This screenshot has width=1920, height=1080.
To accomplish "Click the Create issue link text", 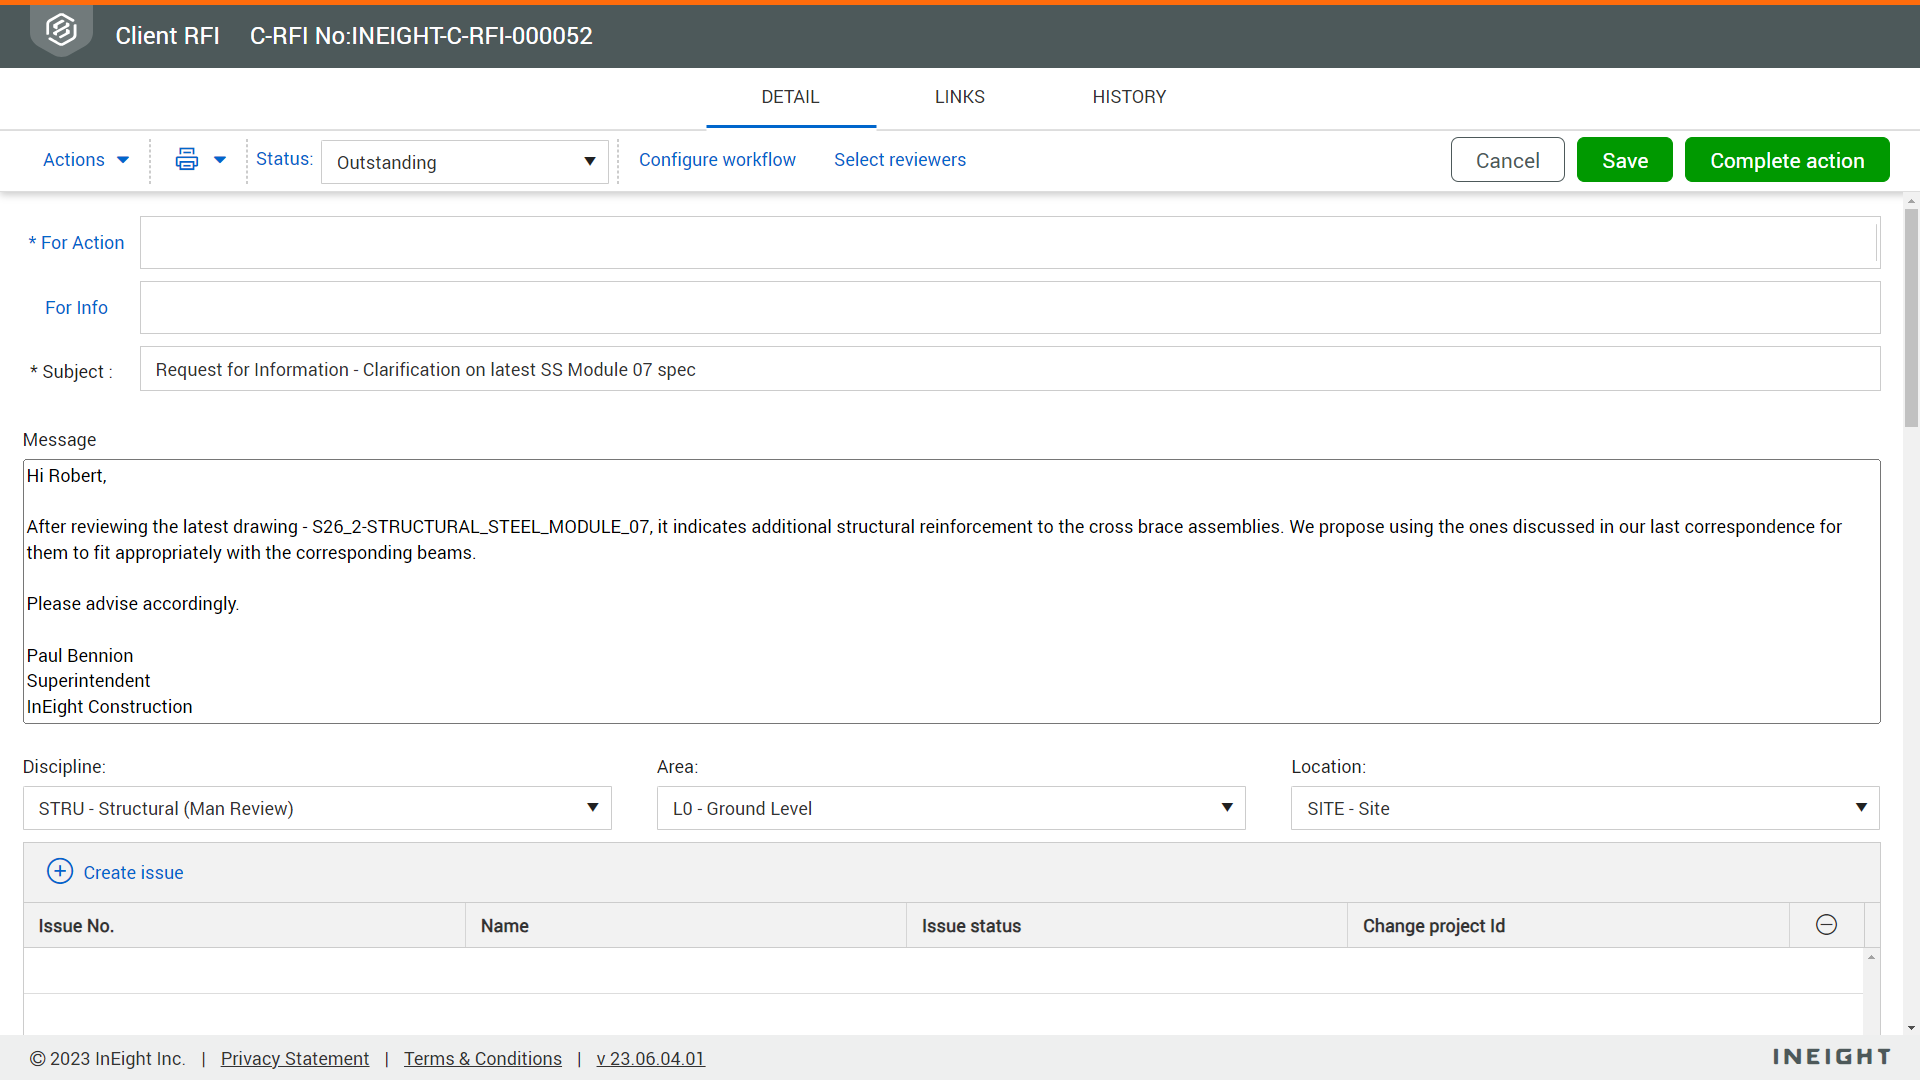I will pos(133,873).
